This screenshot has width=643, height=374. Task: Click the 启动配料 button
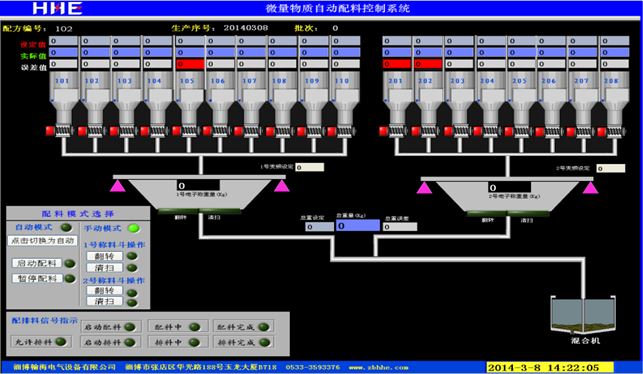(x=37, y=263)
